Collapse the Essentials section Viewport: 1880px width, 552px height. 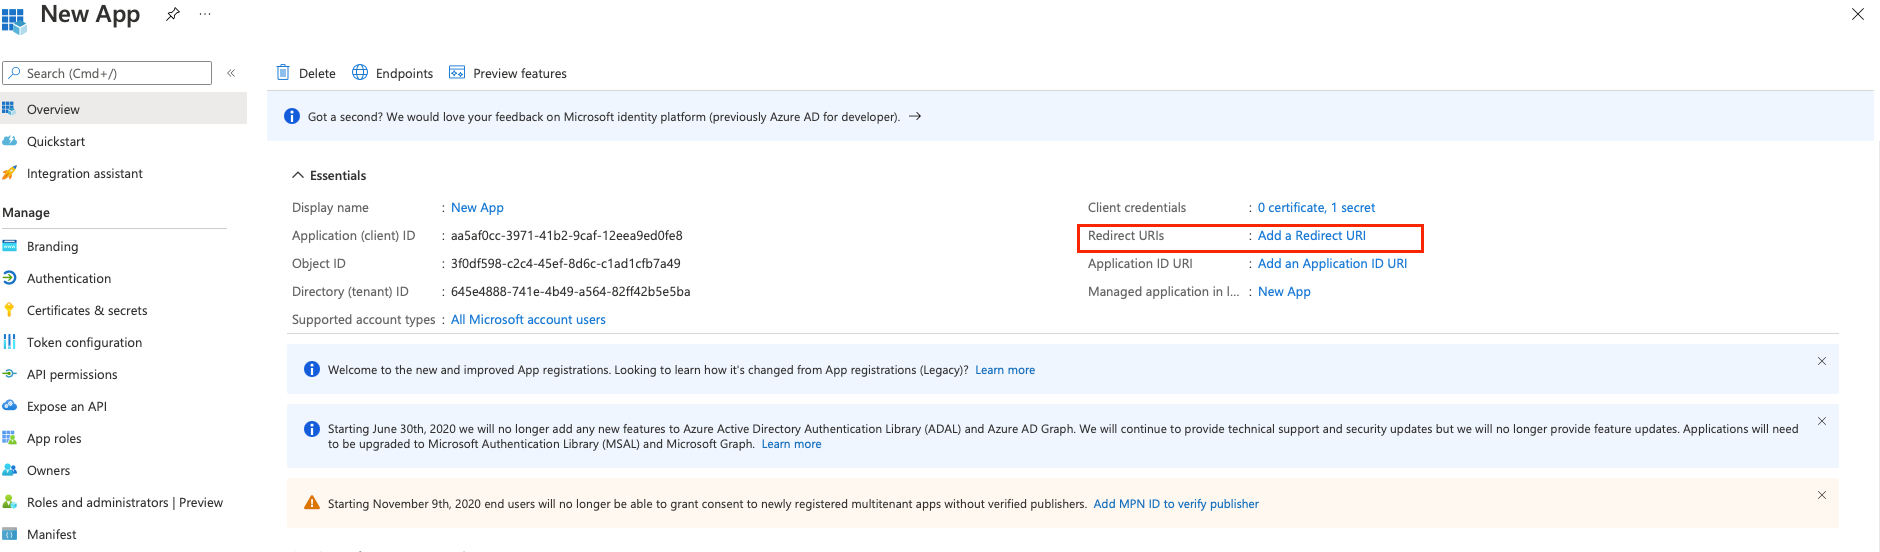click(298, 175)
